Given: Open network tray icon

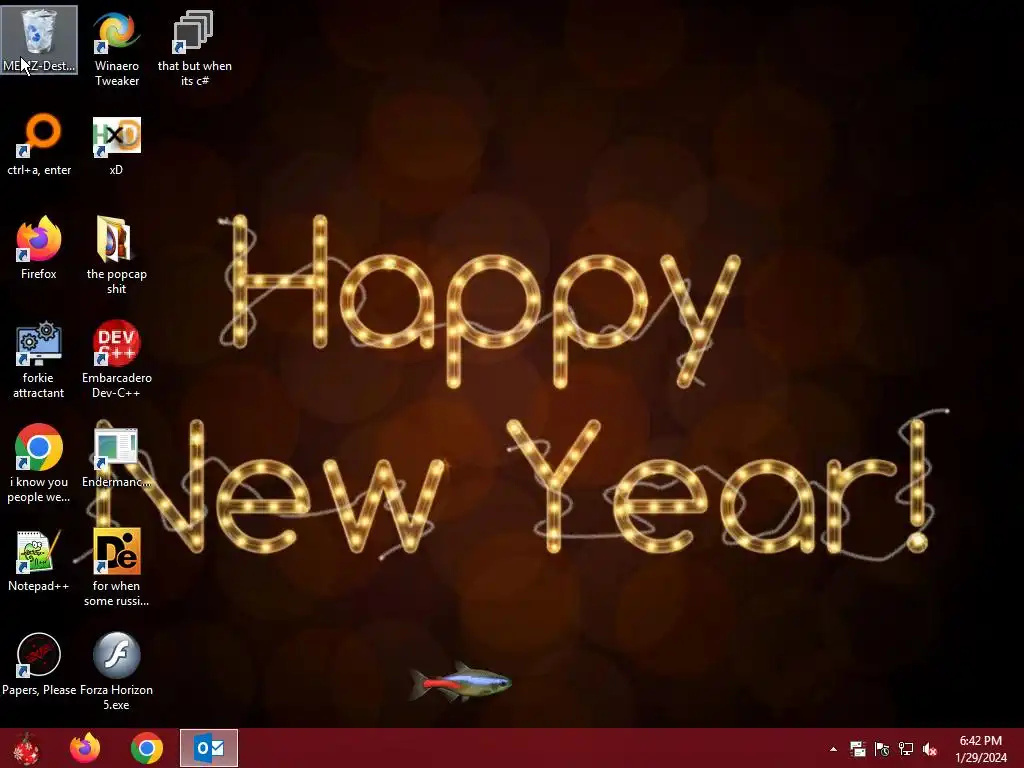Looking at the screenshot, I should point(906,749).
